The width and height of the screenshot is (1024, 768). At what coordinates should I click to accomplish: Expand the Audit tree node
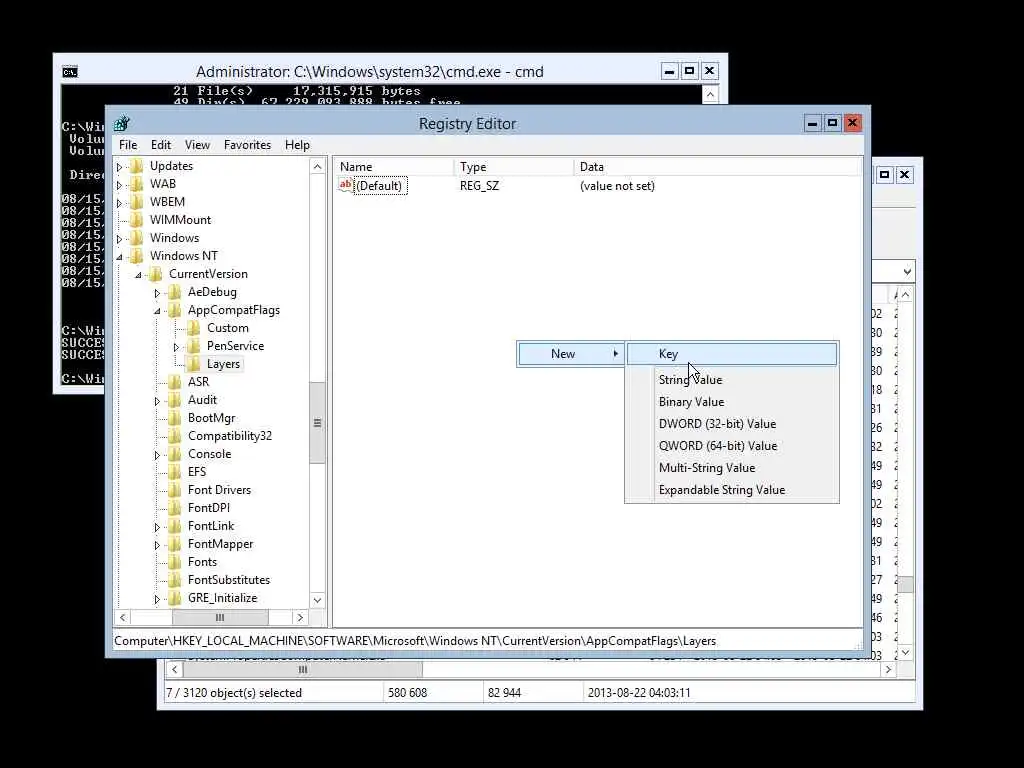pyautogui.click(x=157, y=401)
